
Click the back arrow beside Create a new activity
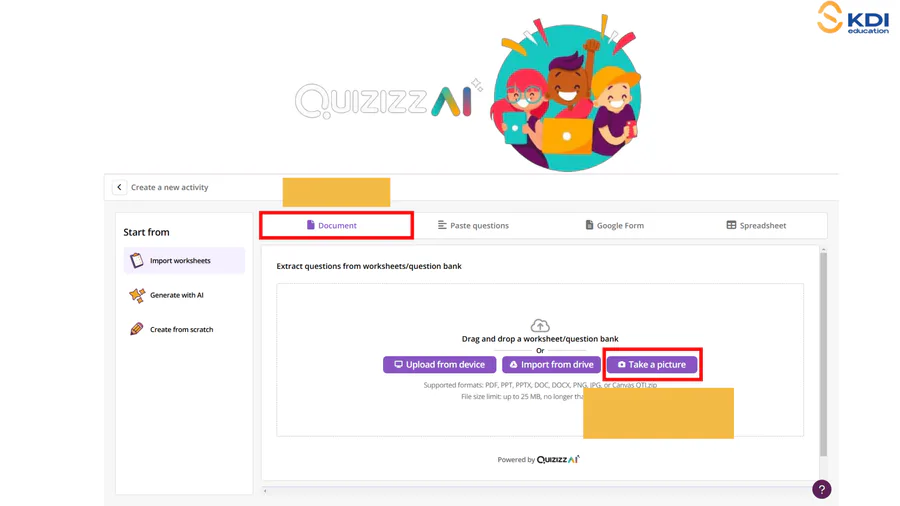pyautogui.click(x=119, y=187)
